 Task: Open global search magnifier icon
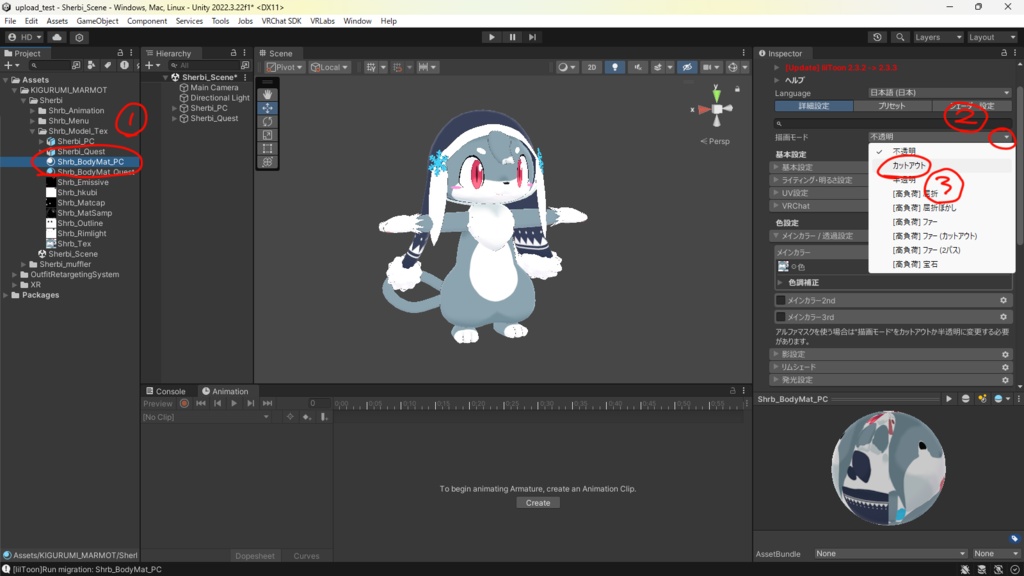pos(900,37)
